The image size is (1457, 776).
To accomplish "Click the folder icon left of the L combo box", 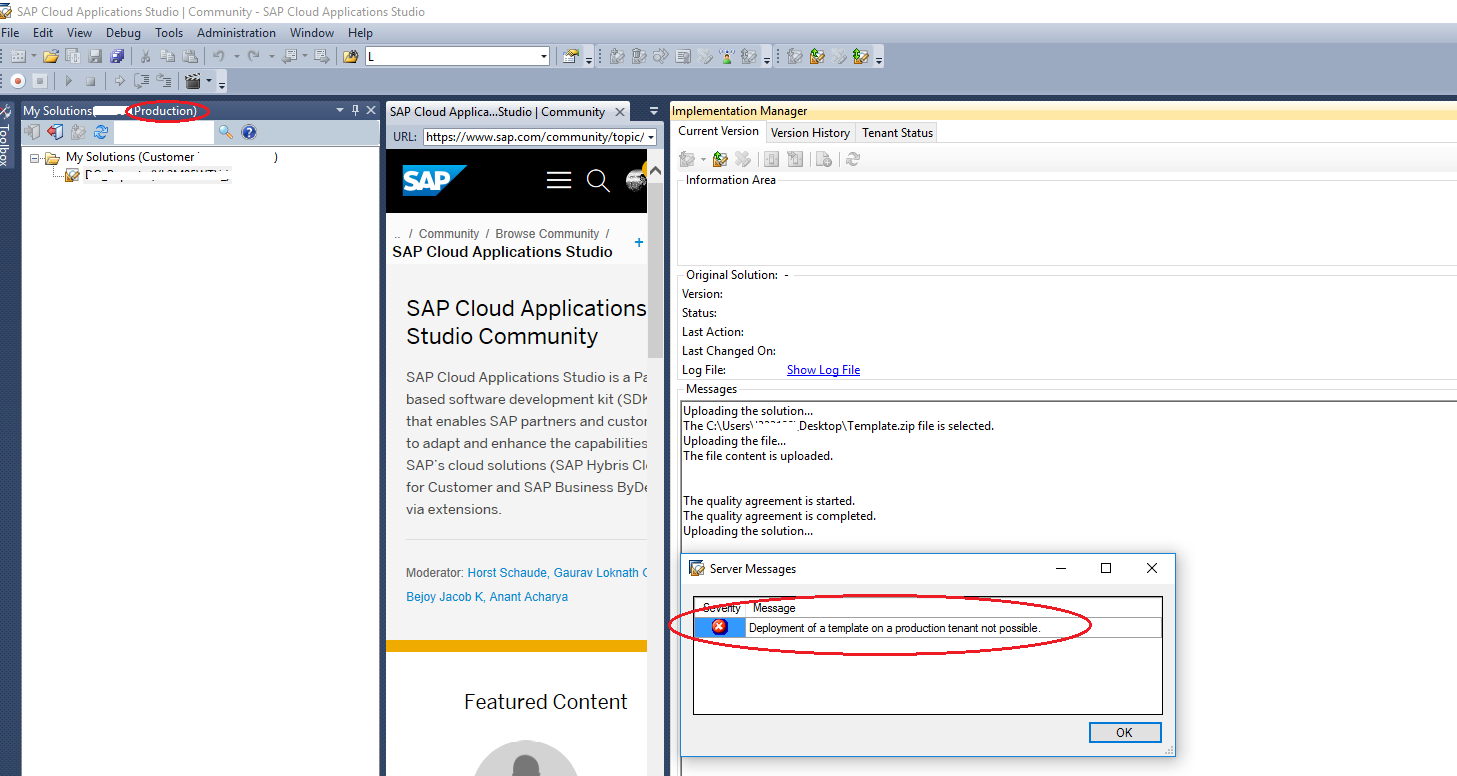I will (350, 57).
